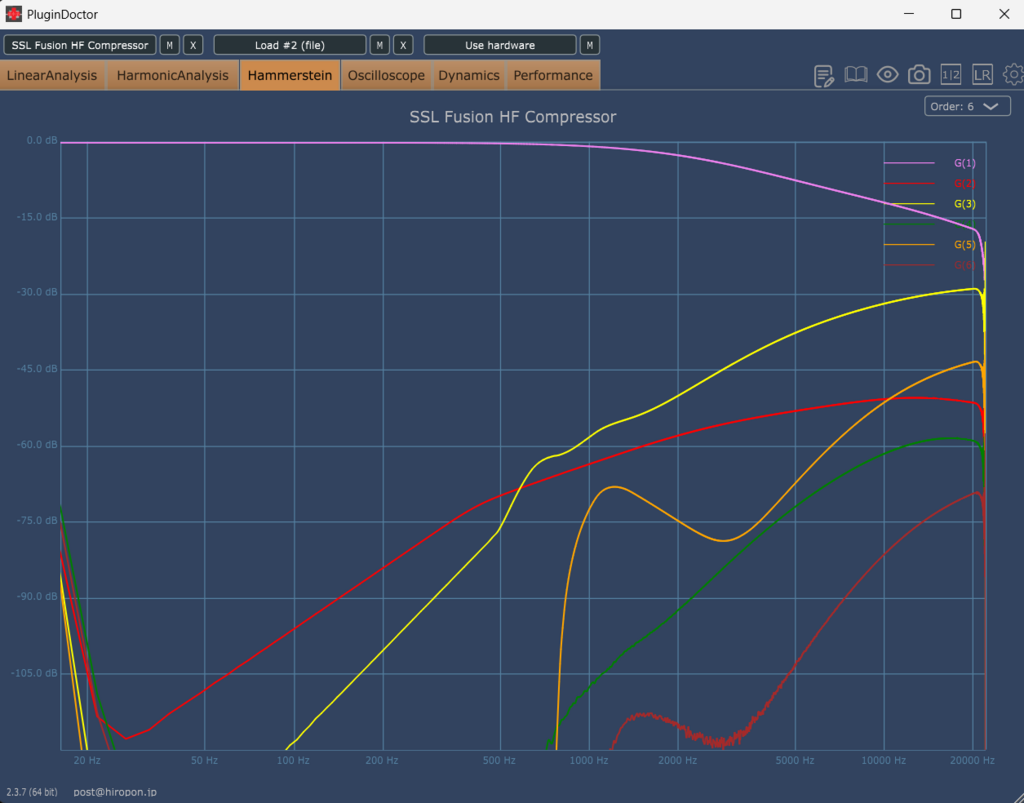The width and height of the screenshot is (1024, 803).
Task: Click the post@hiropon.jp email text
Action: [115, 792]
